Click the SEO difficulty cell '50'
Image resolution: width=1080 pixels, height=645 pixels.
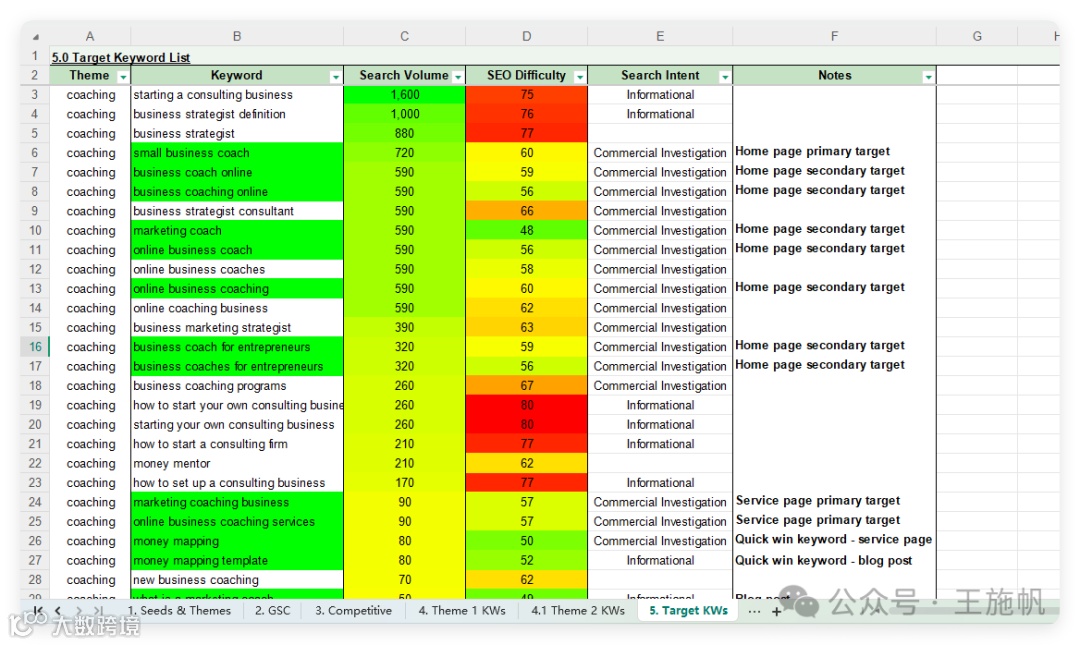click(526, 542)
